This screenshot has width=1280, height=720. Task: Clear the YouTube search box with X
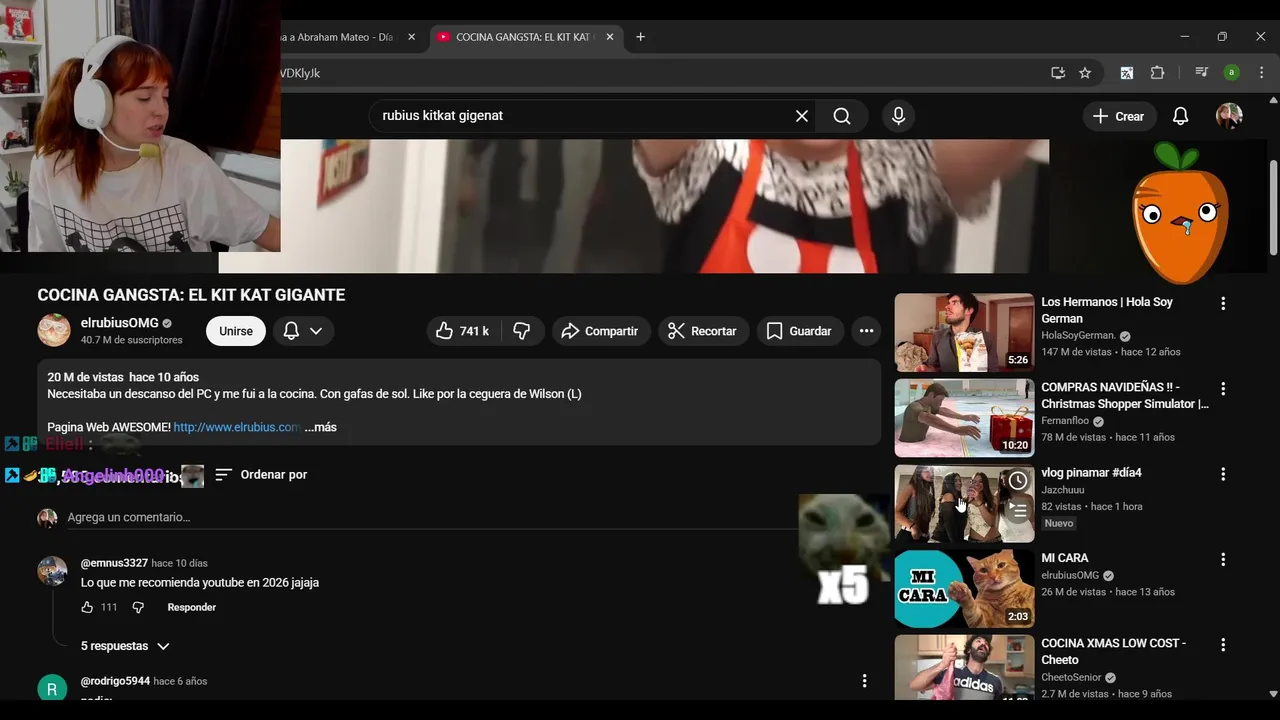tap(802, 116)
